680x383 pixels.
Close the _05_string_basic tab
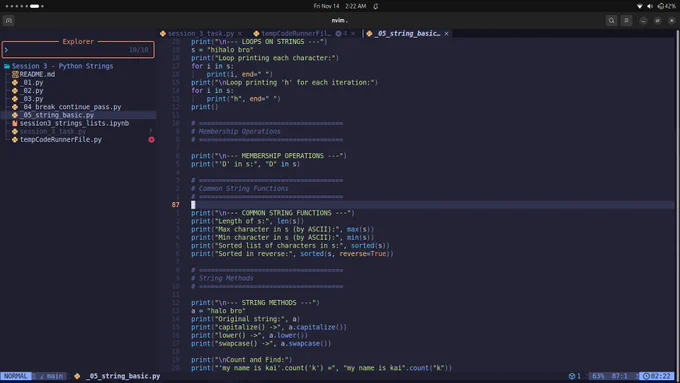[446, 33]
